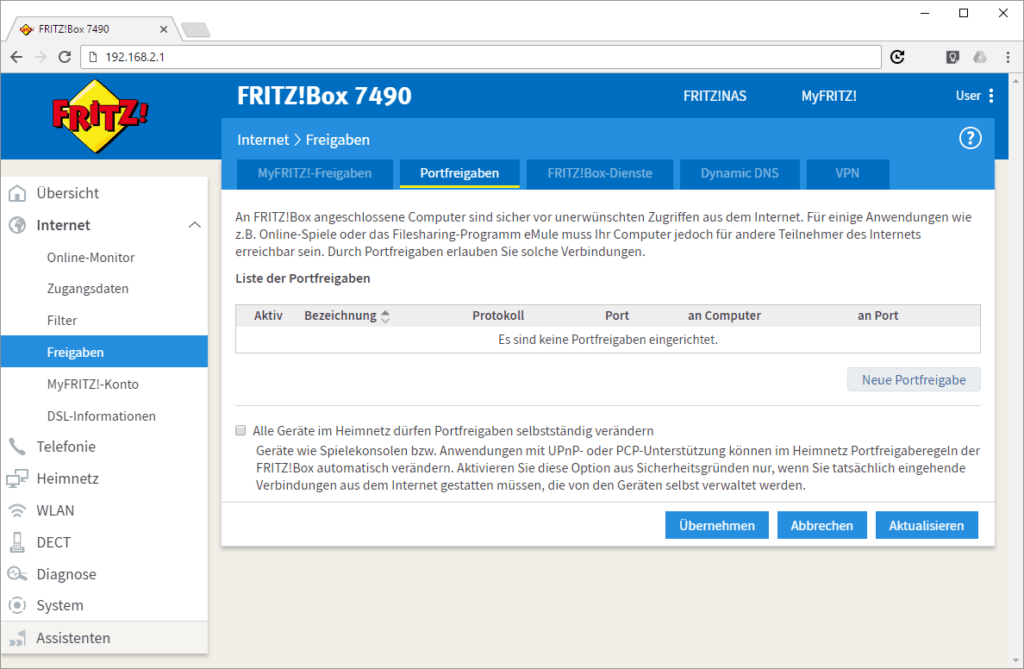Click Neue Portfreigabe button
This screenshot has height=669, width=1024.
[914, 380]
